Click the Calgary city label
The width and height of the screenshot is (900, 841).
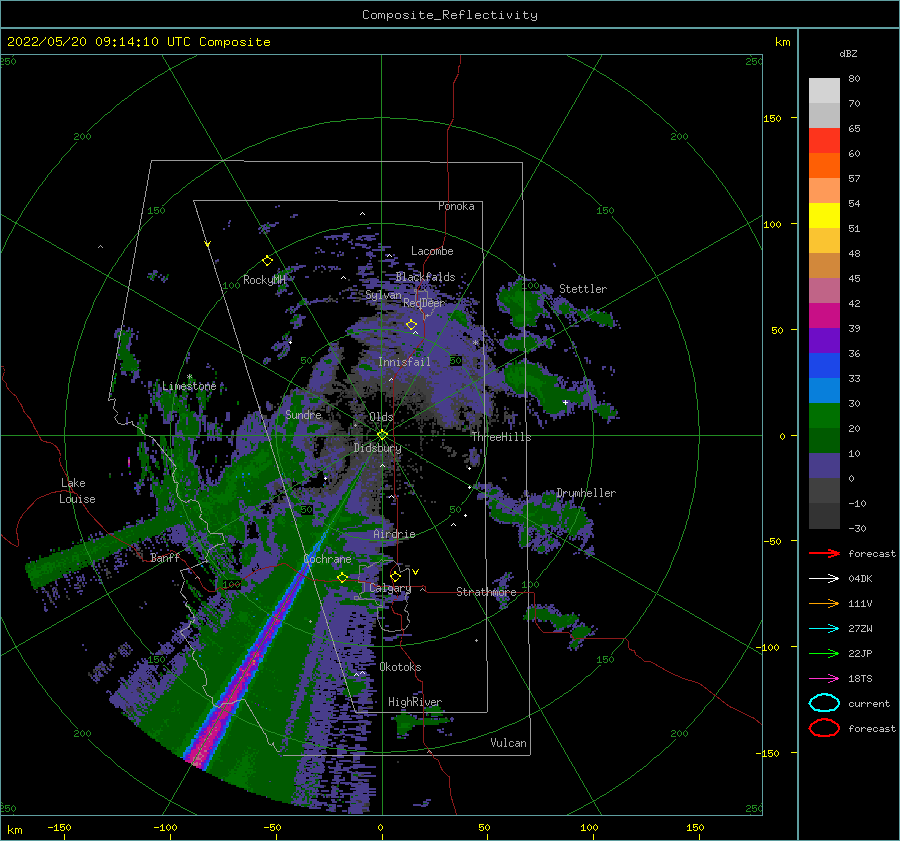point(390,588)
